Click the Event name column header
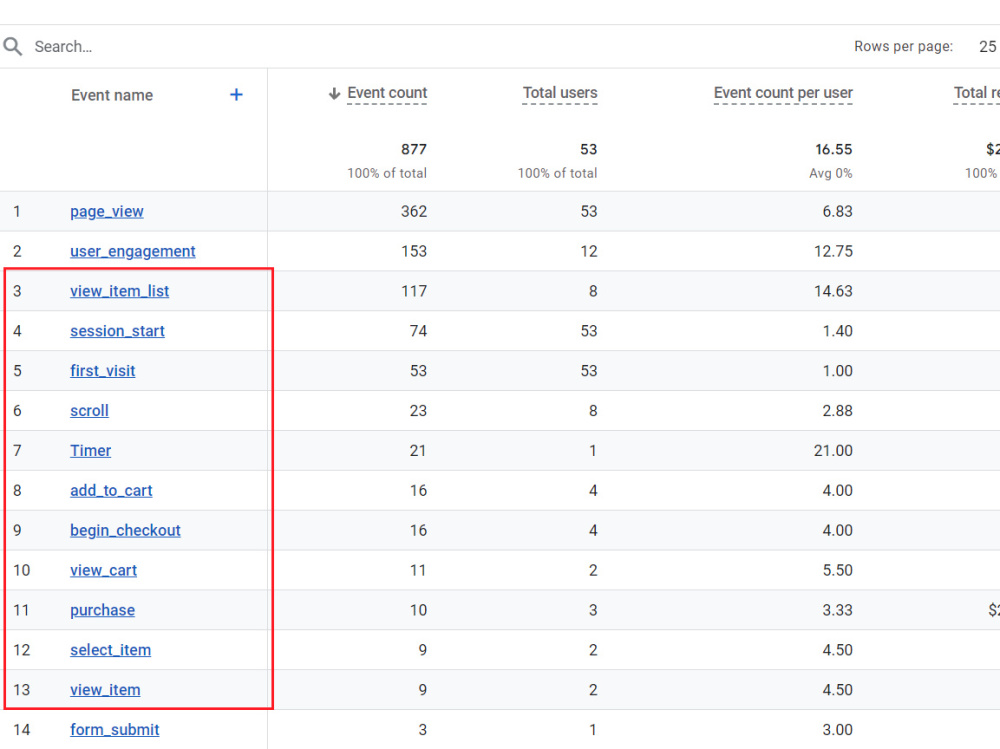 (x=112, y=96)
